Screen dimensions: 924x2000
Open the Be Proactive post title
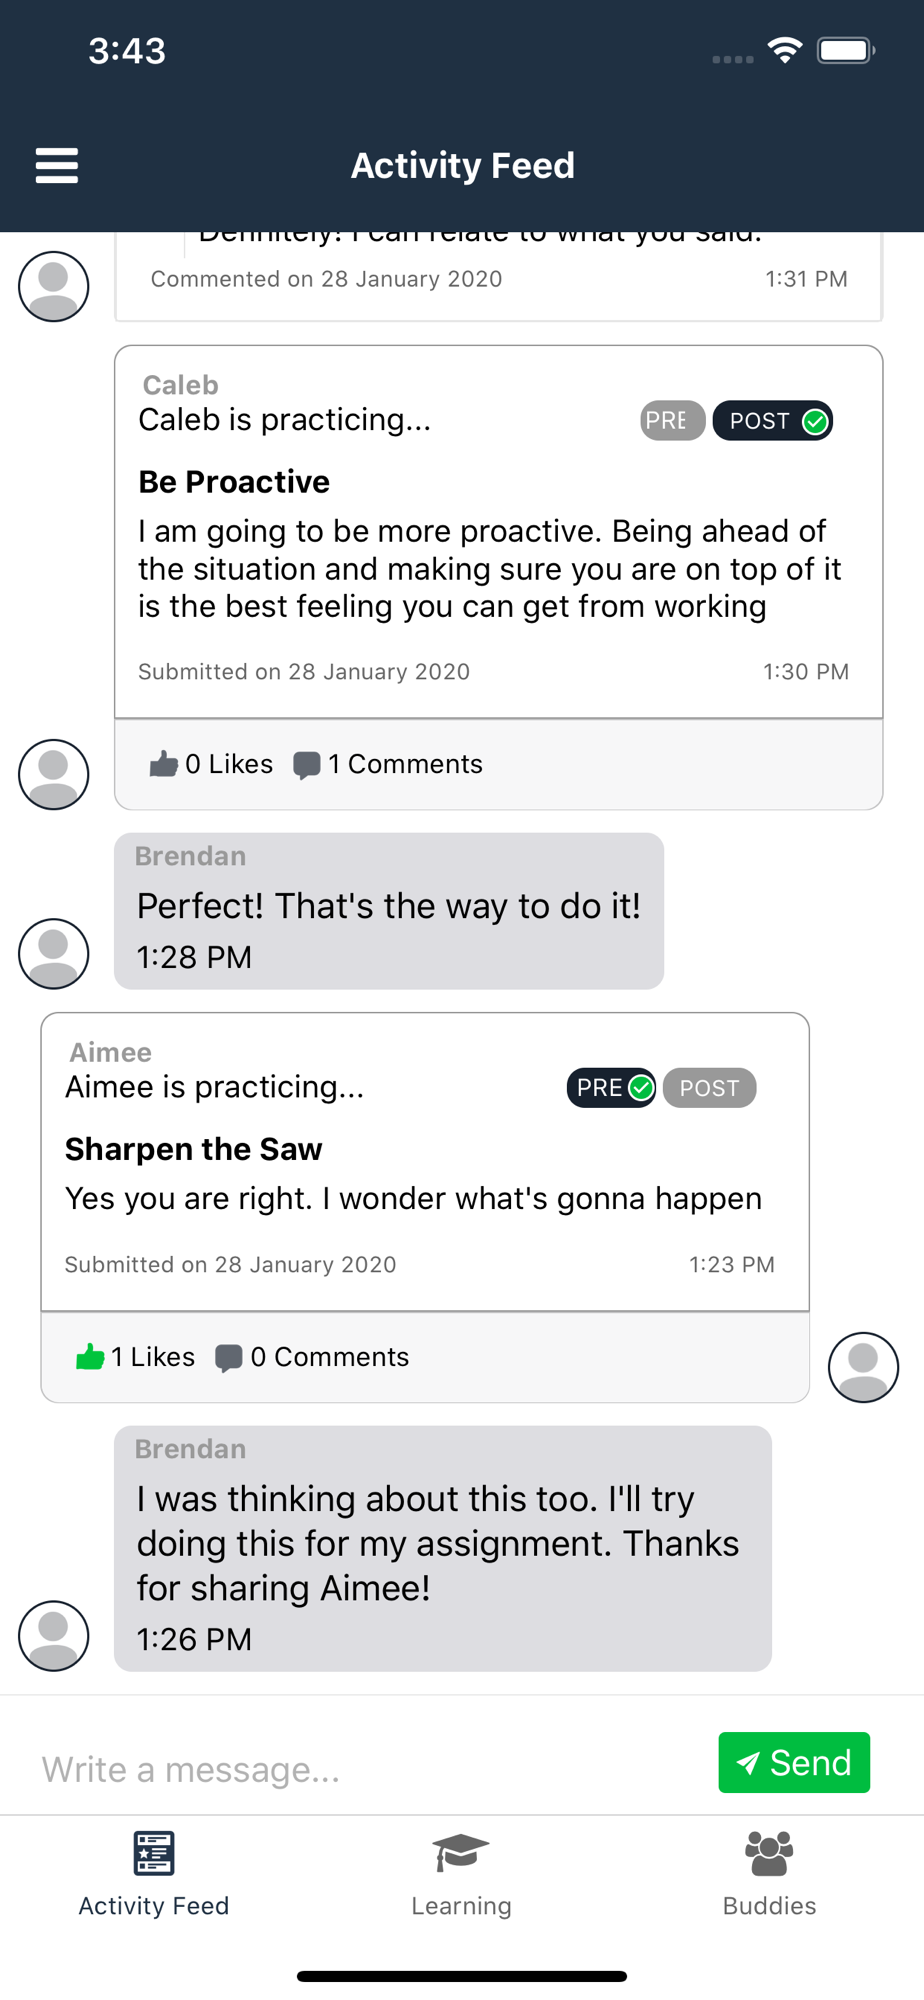click(x=234, y=482)
